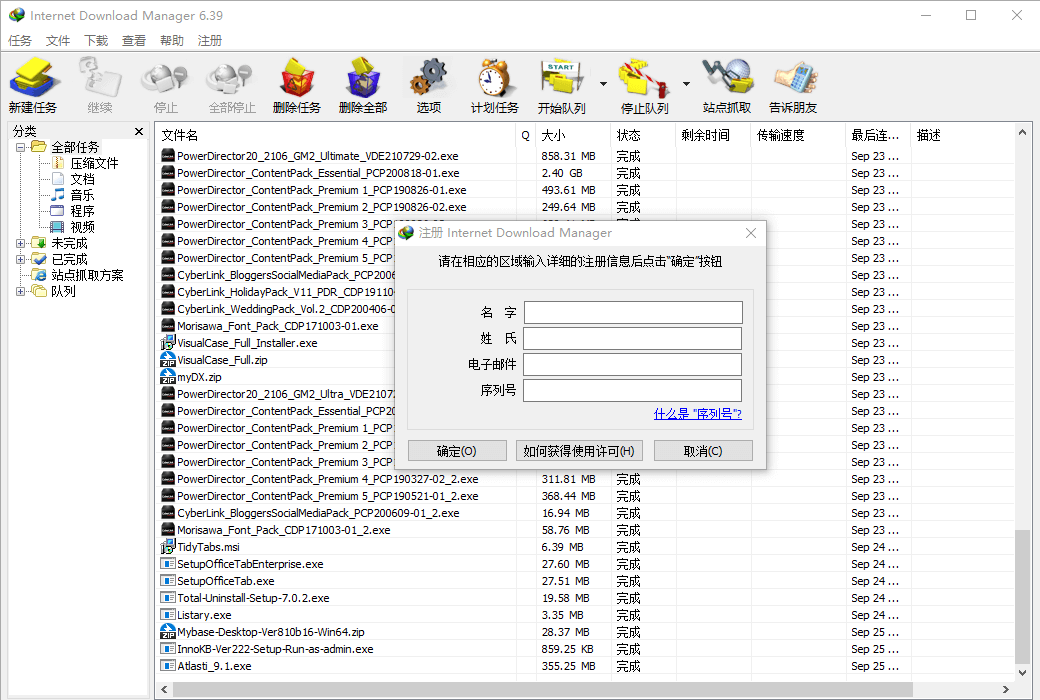The image size is (1040, 700).
Task: Open the Start Queue dropdown arrow
Action: pos(603,84)
